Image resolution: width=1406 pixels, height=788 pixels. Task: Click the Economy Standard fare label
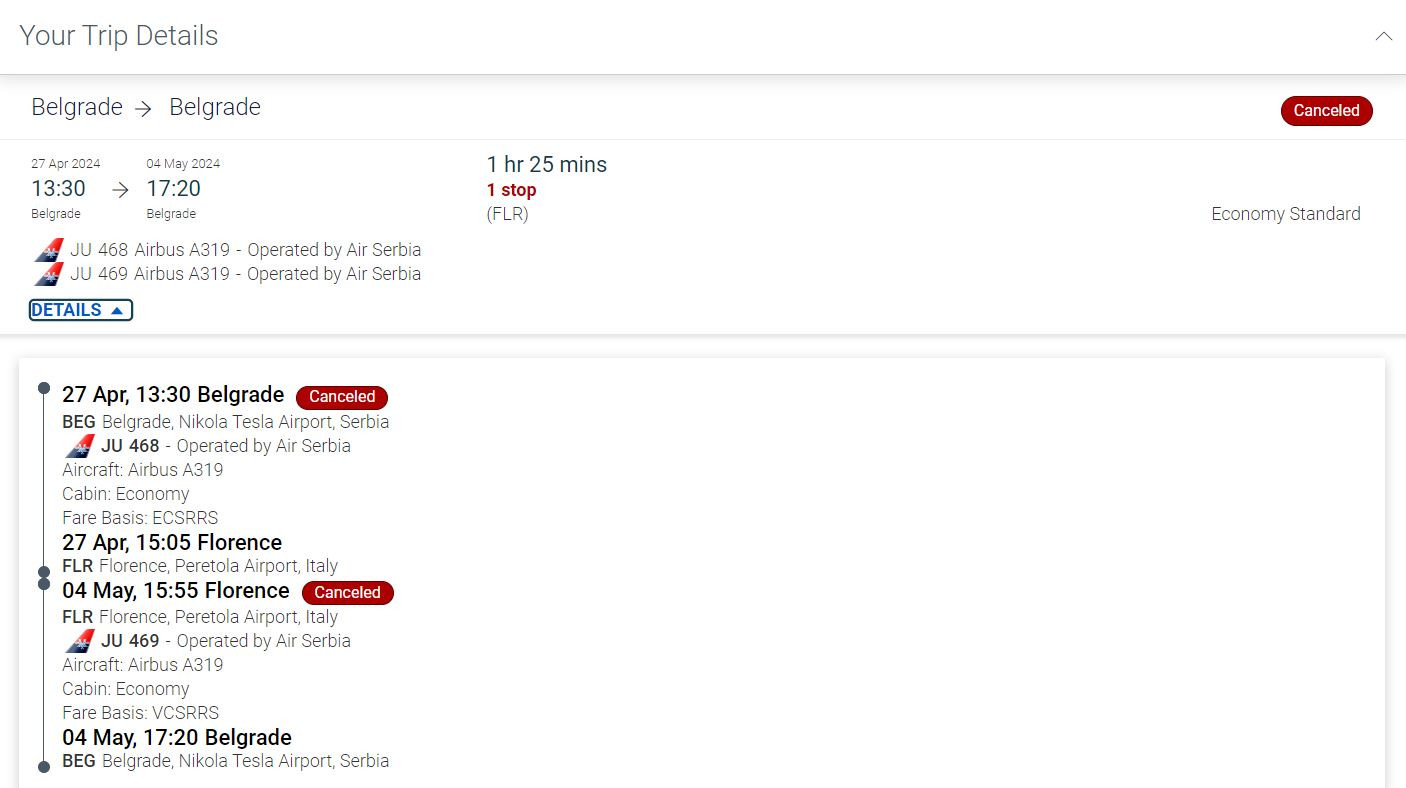(1285, 214)
